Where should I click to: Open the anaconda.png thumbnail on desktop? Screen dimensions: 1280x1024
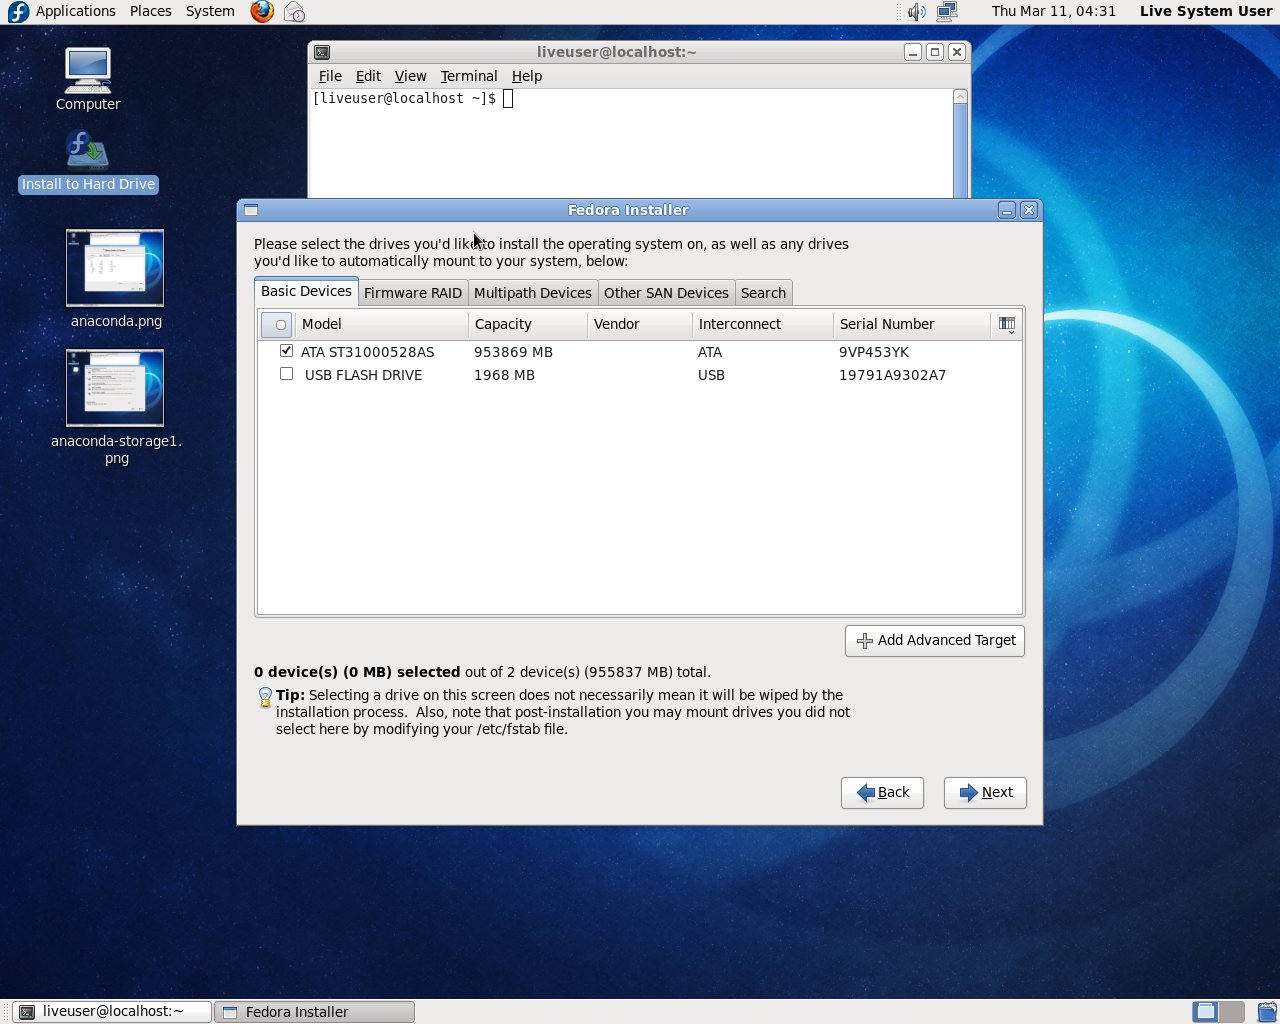point(115,268)
